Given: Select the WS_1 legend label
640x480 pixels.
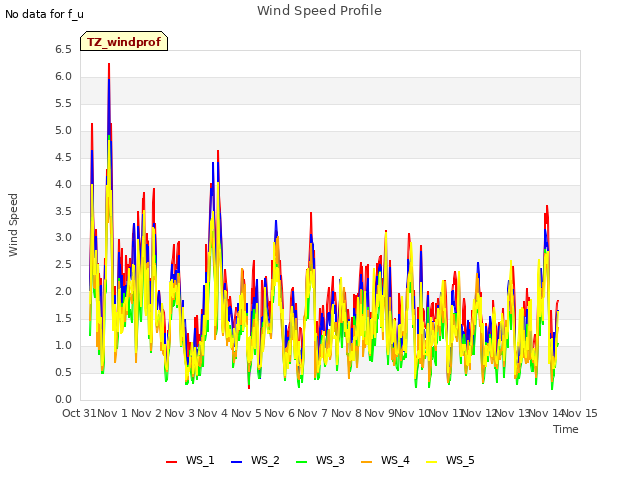Looking at the screenshot, I should coord(200,460).
